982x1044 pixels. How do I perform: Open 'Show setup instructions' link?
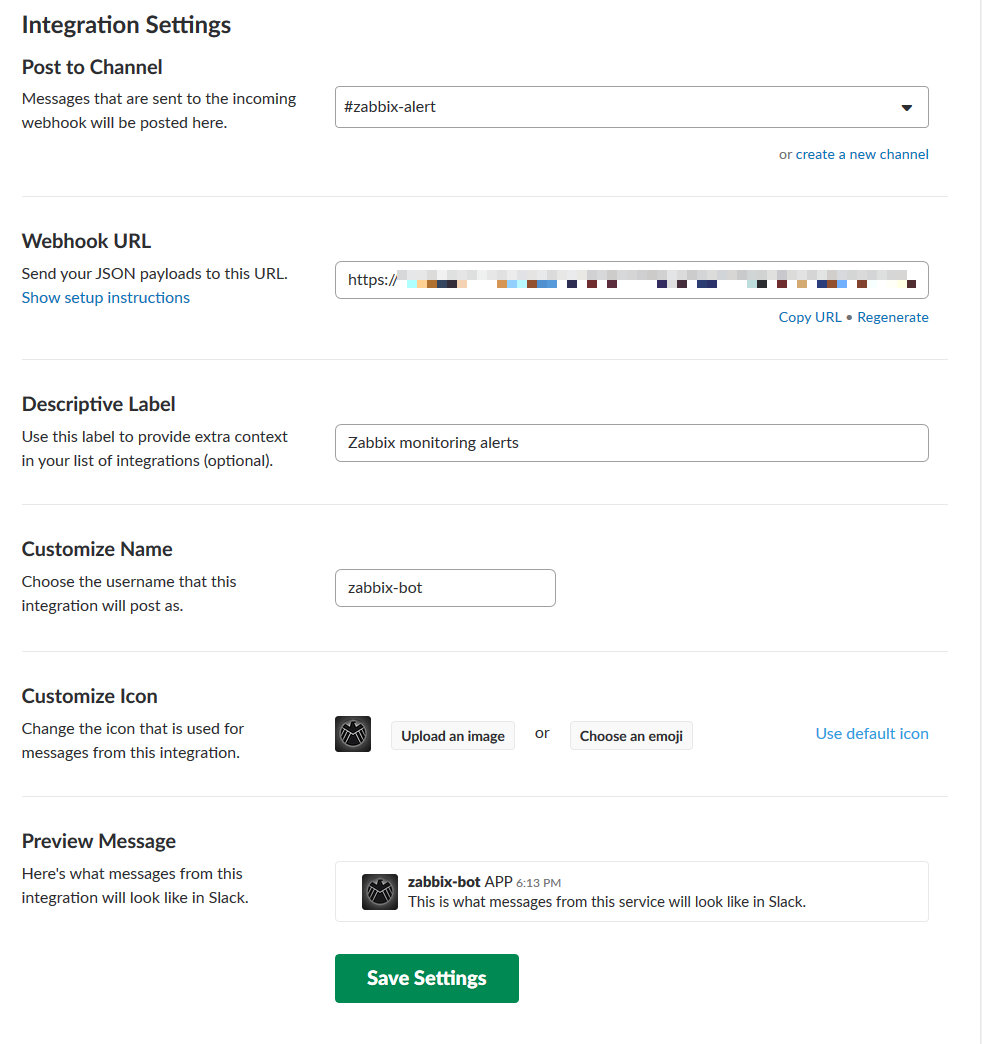point(106,298)
